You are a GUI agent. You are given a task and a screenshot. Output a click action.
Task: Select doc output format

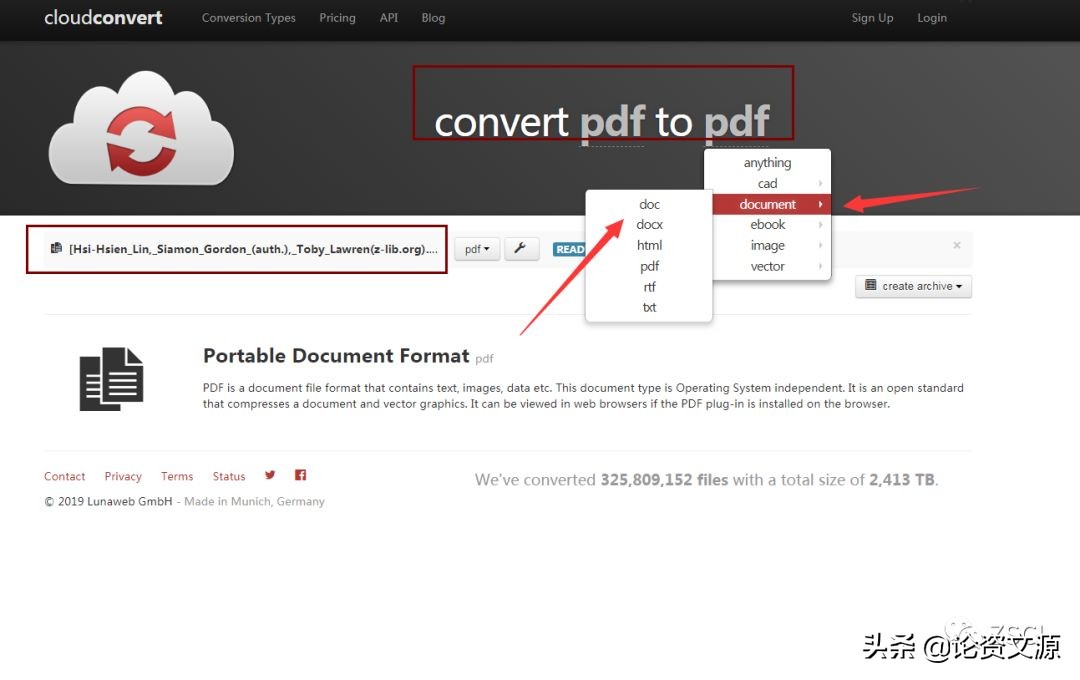[x=649, y=204]
